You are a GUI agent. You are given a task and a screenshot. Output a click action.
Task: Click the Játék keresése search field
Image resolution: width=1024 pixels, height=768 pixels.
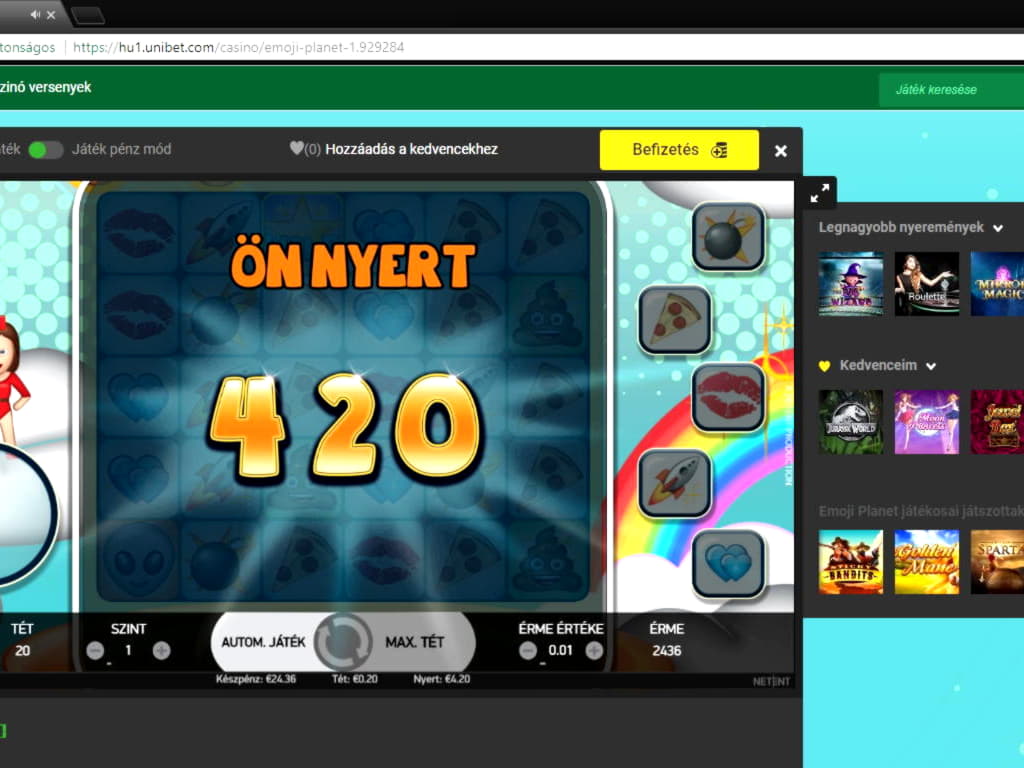951,89
